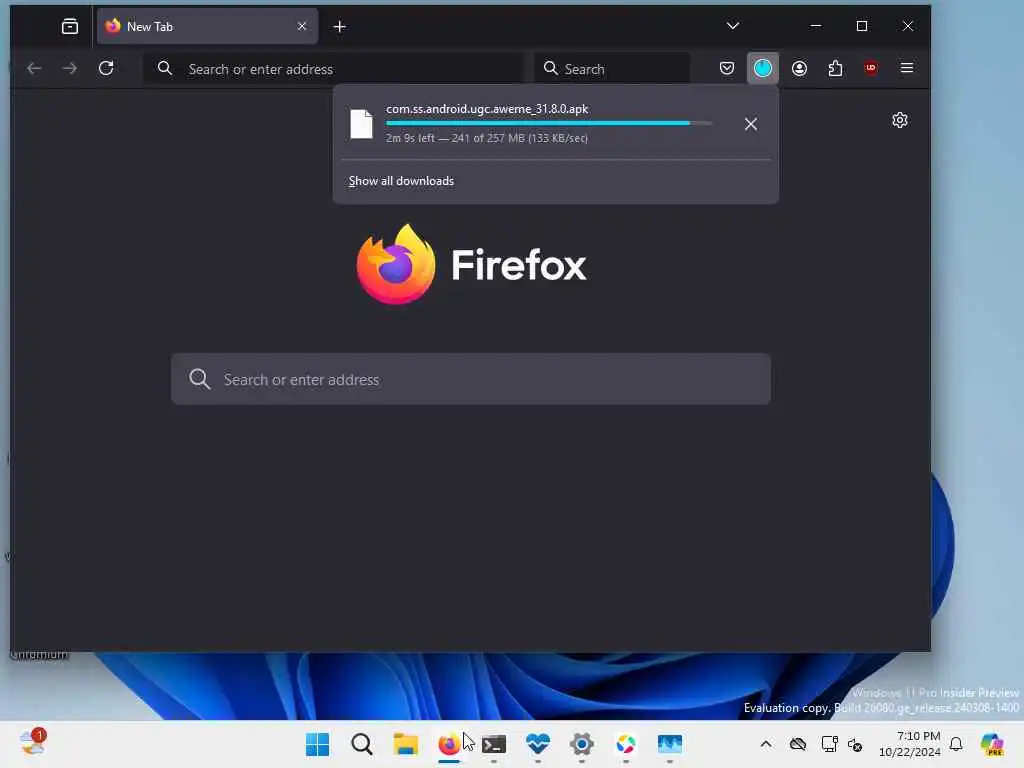Click the crossed-out cloud sync tray icon

[x=798, y=744]
